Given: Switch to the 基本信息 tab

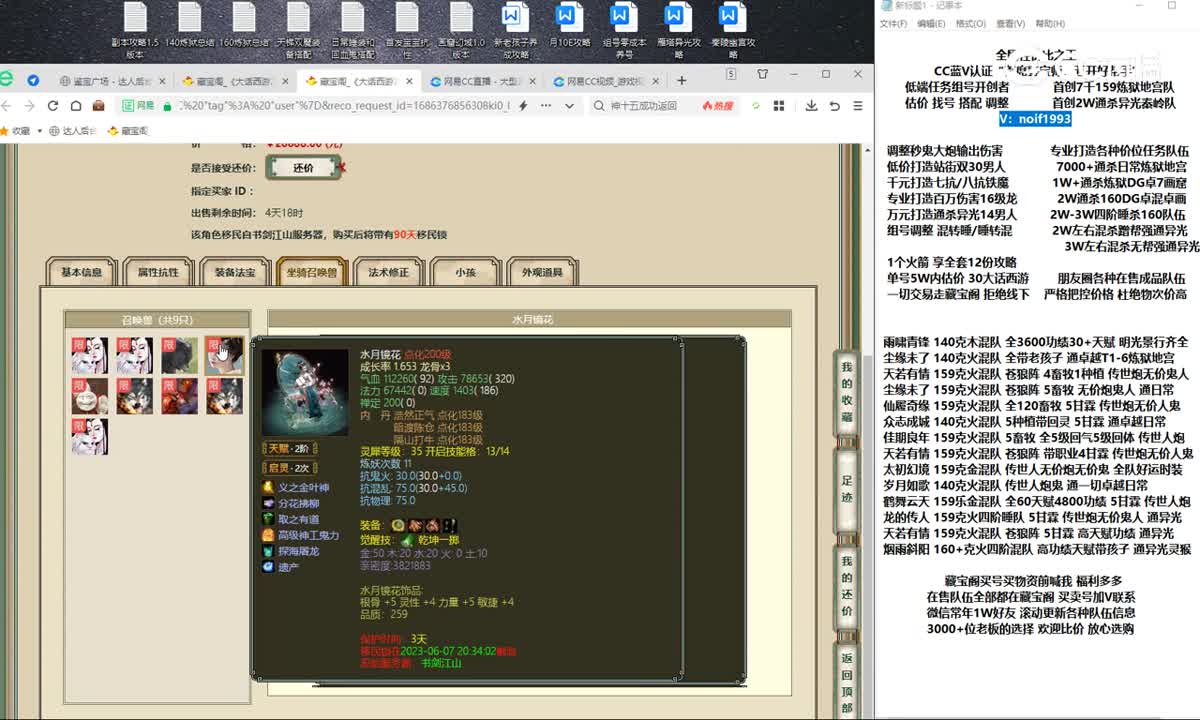Looking at the screenshot, I should [x=82, y=272].
